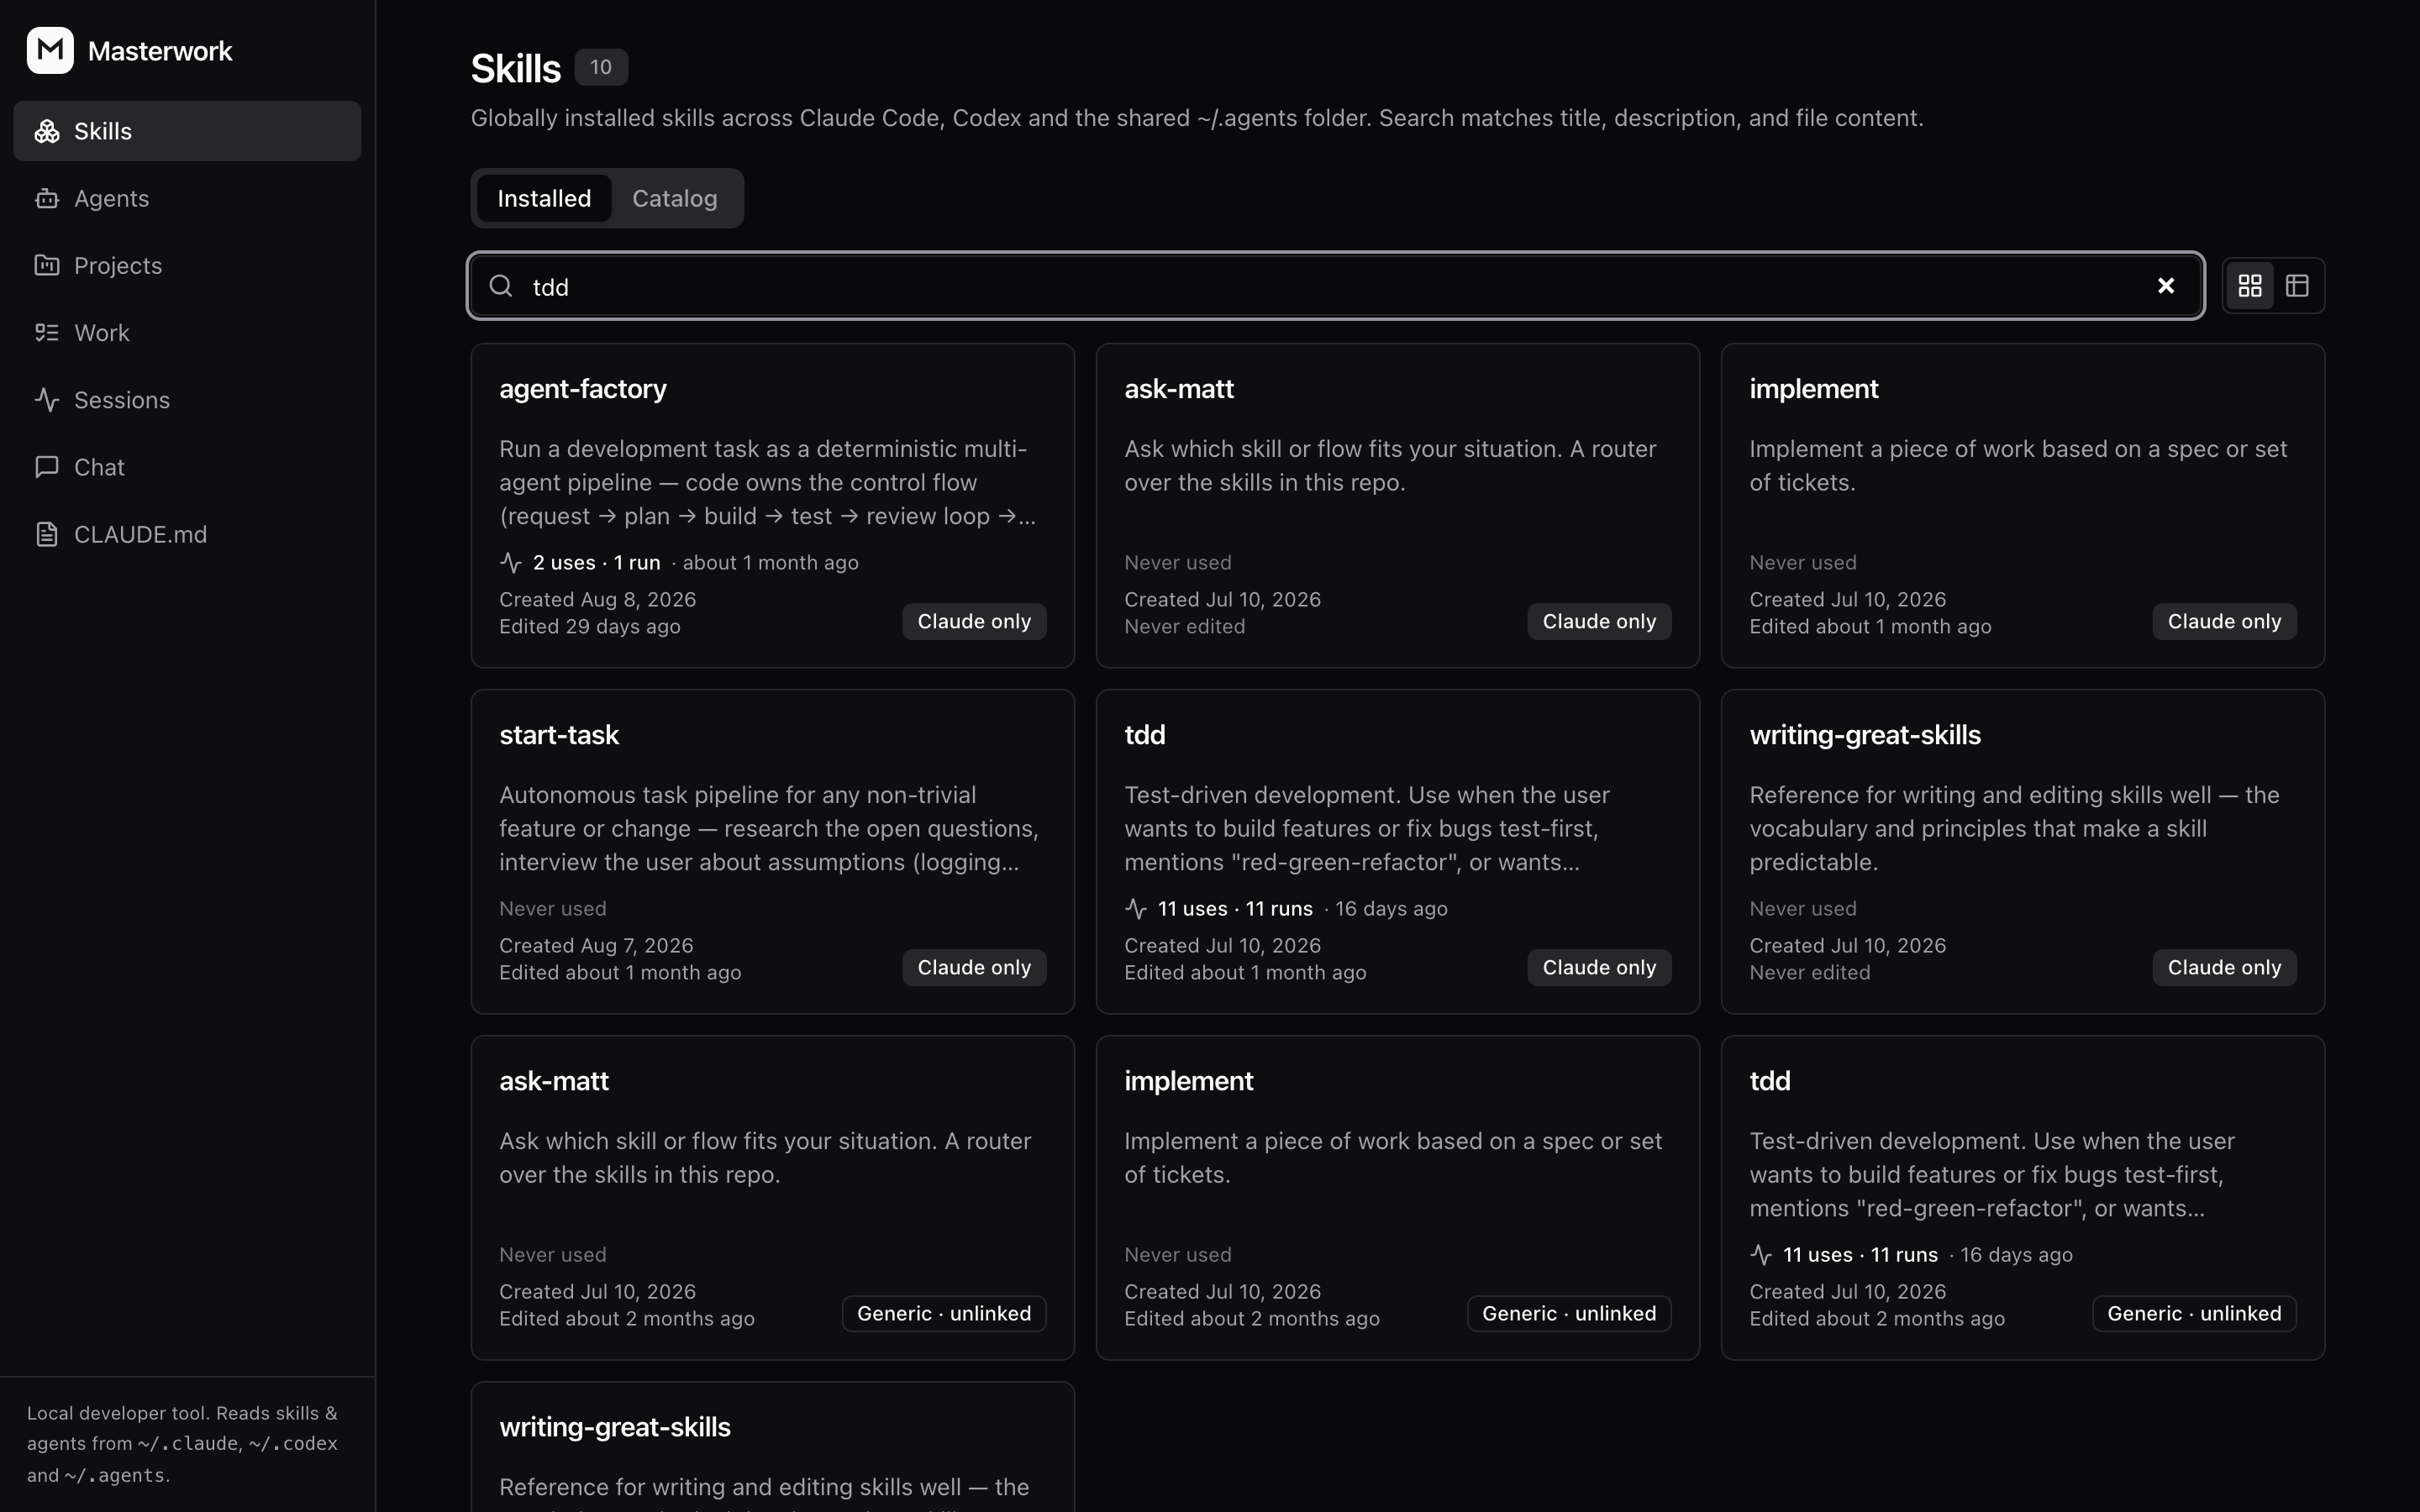Select the Agents sidebar menu label
The width and height of the screenshot is (2420, 1512).
(111, 198)
